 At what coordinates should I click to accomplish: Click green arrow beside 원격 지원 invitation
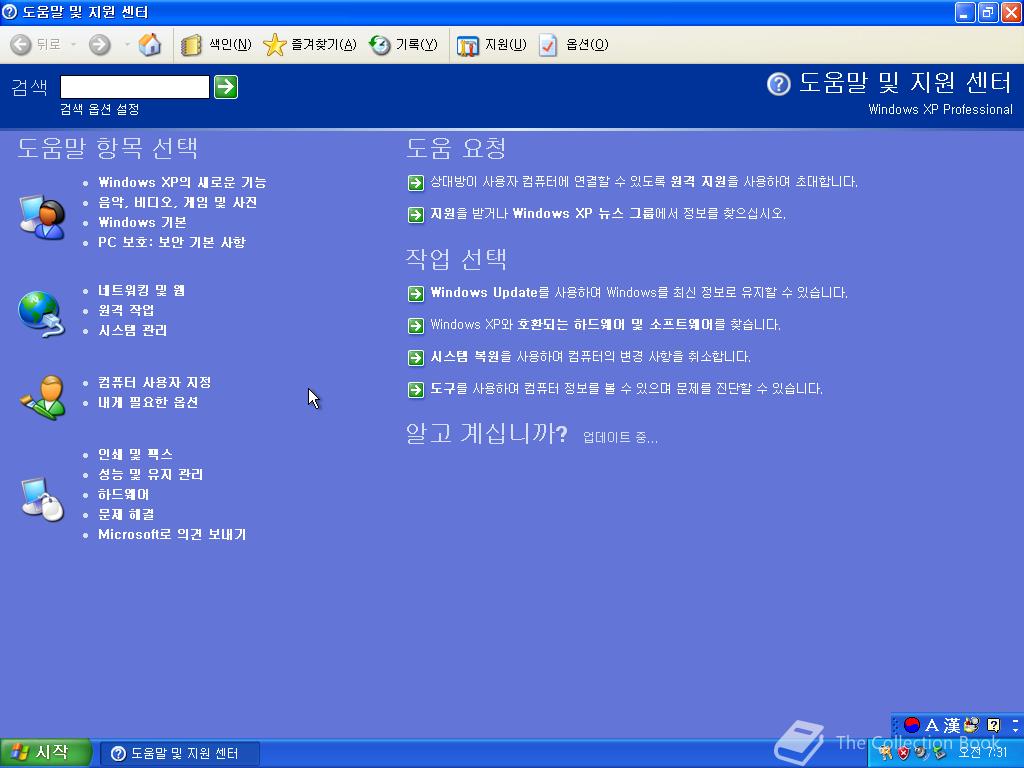(416, 183)
